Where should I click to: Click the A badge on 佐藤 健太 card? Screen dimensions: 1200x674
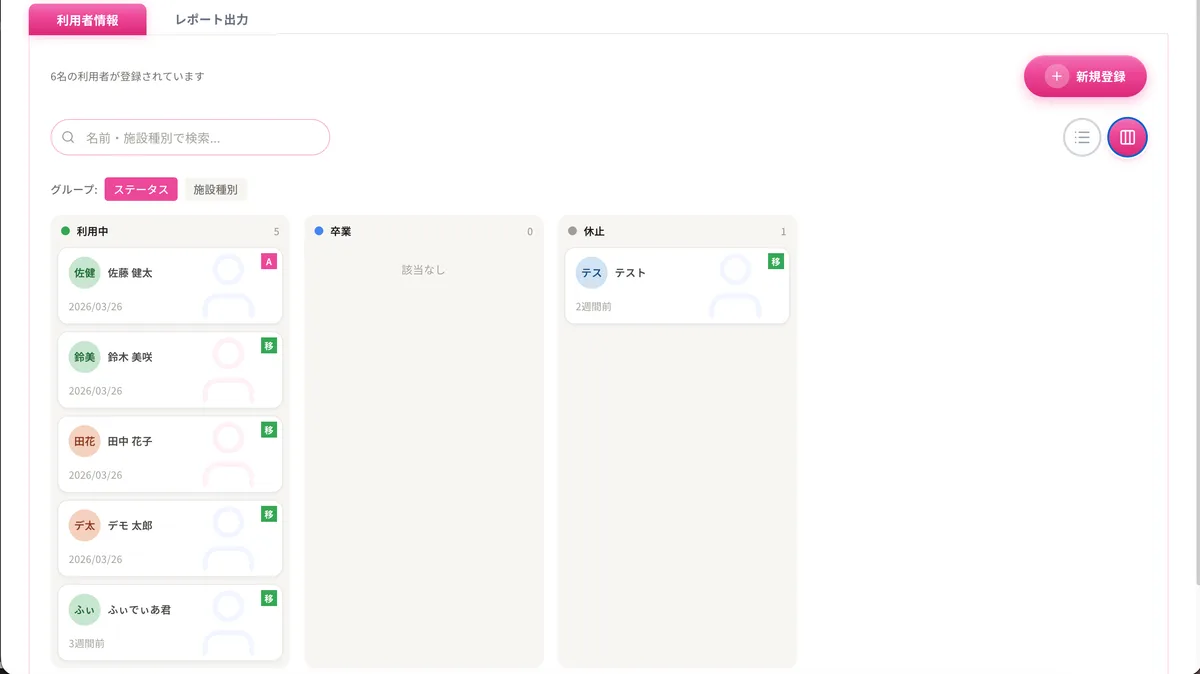(x=268, y=262)
